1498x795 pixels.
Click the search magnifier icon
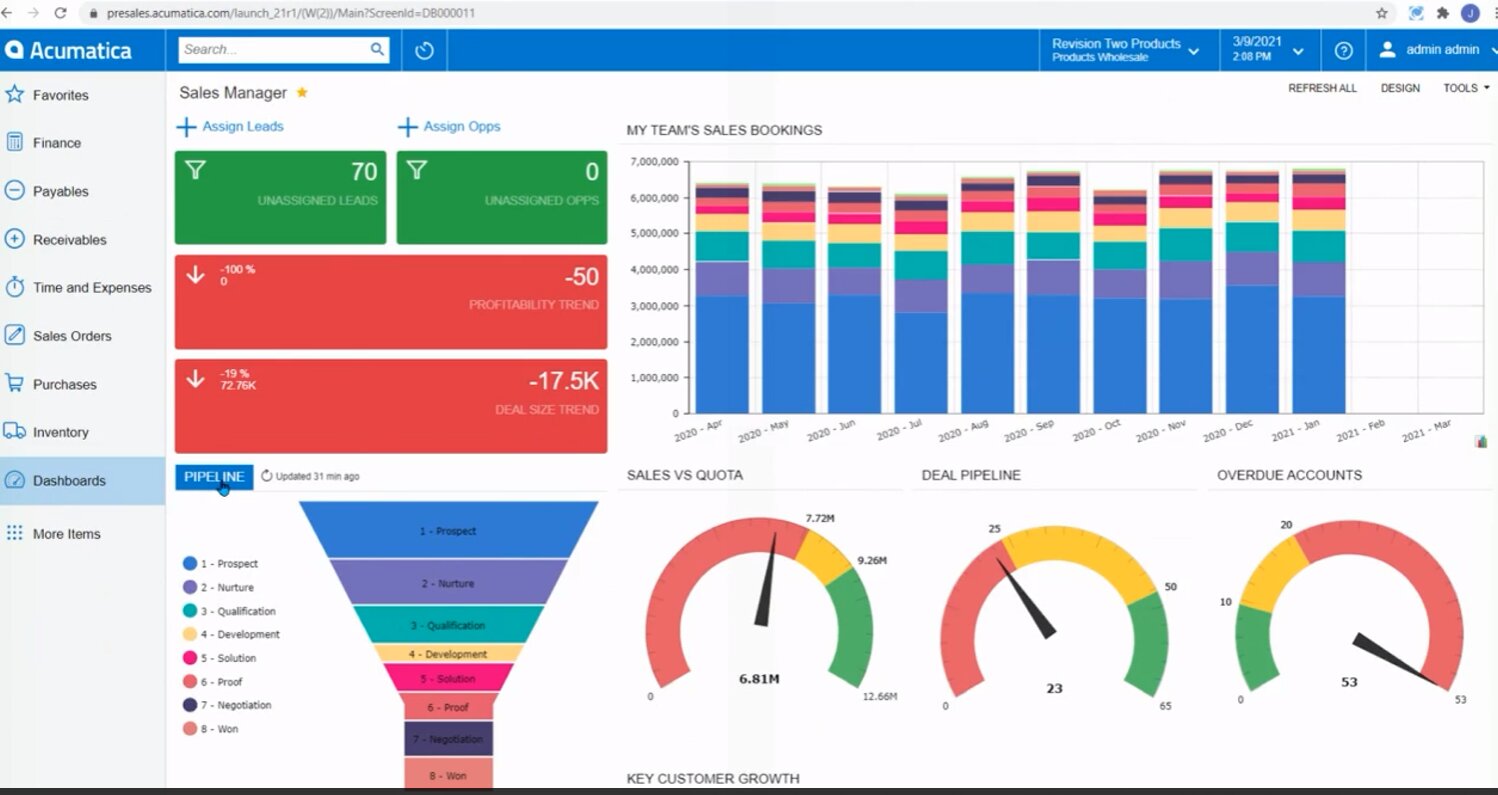pos(377,49)
